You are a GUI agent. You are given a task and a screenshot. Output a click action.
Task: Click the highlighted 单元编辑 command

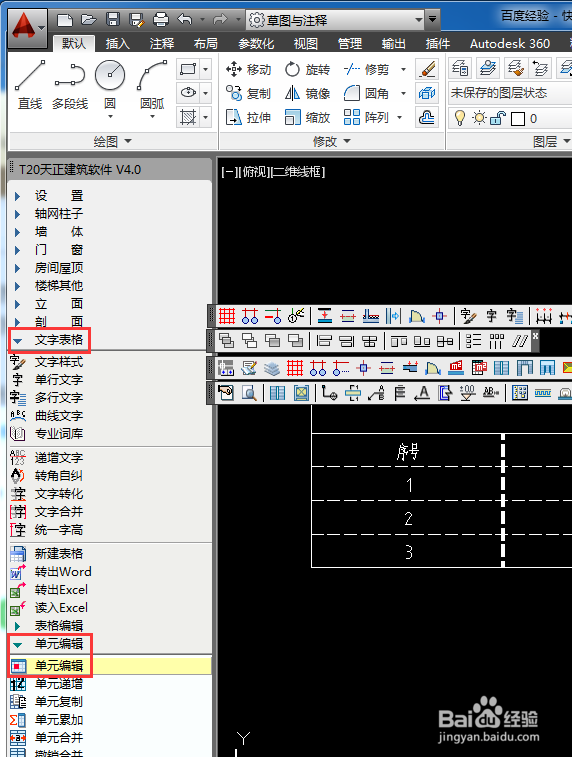[x=110, y=666]
